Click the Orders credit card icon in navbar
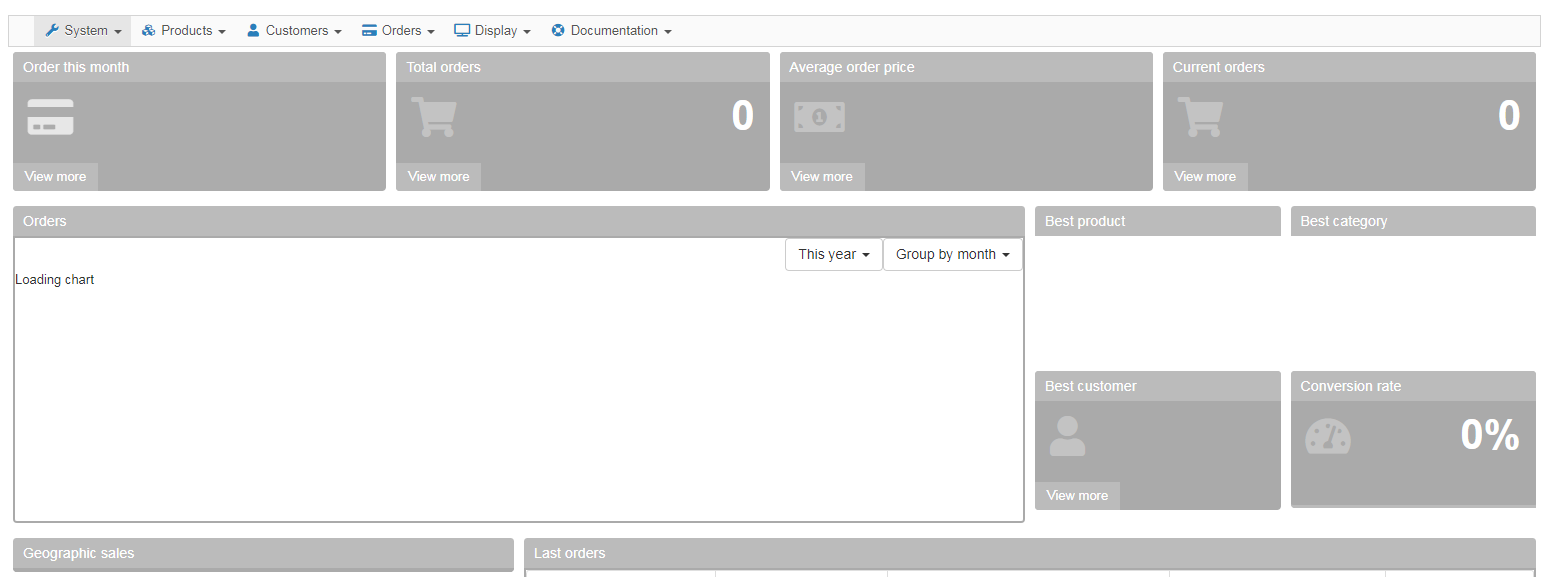 point(369,31)
